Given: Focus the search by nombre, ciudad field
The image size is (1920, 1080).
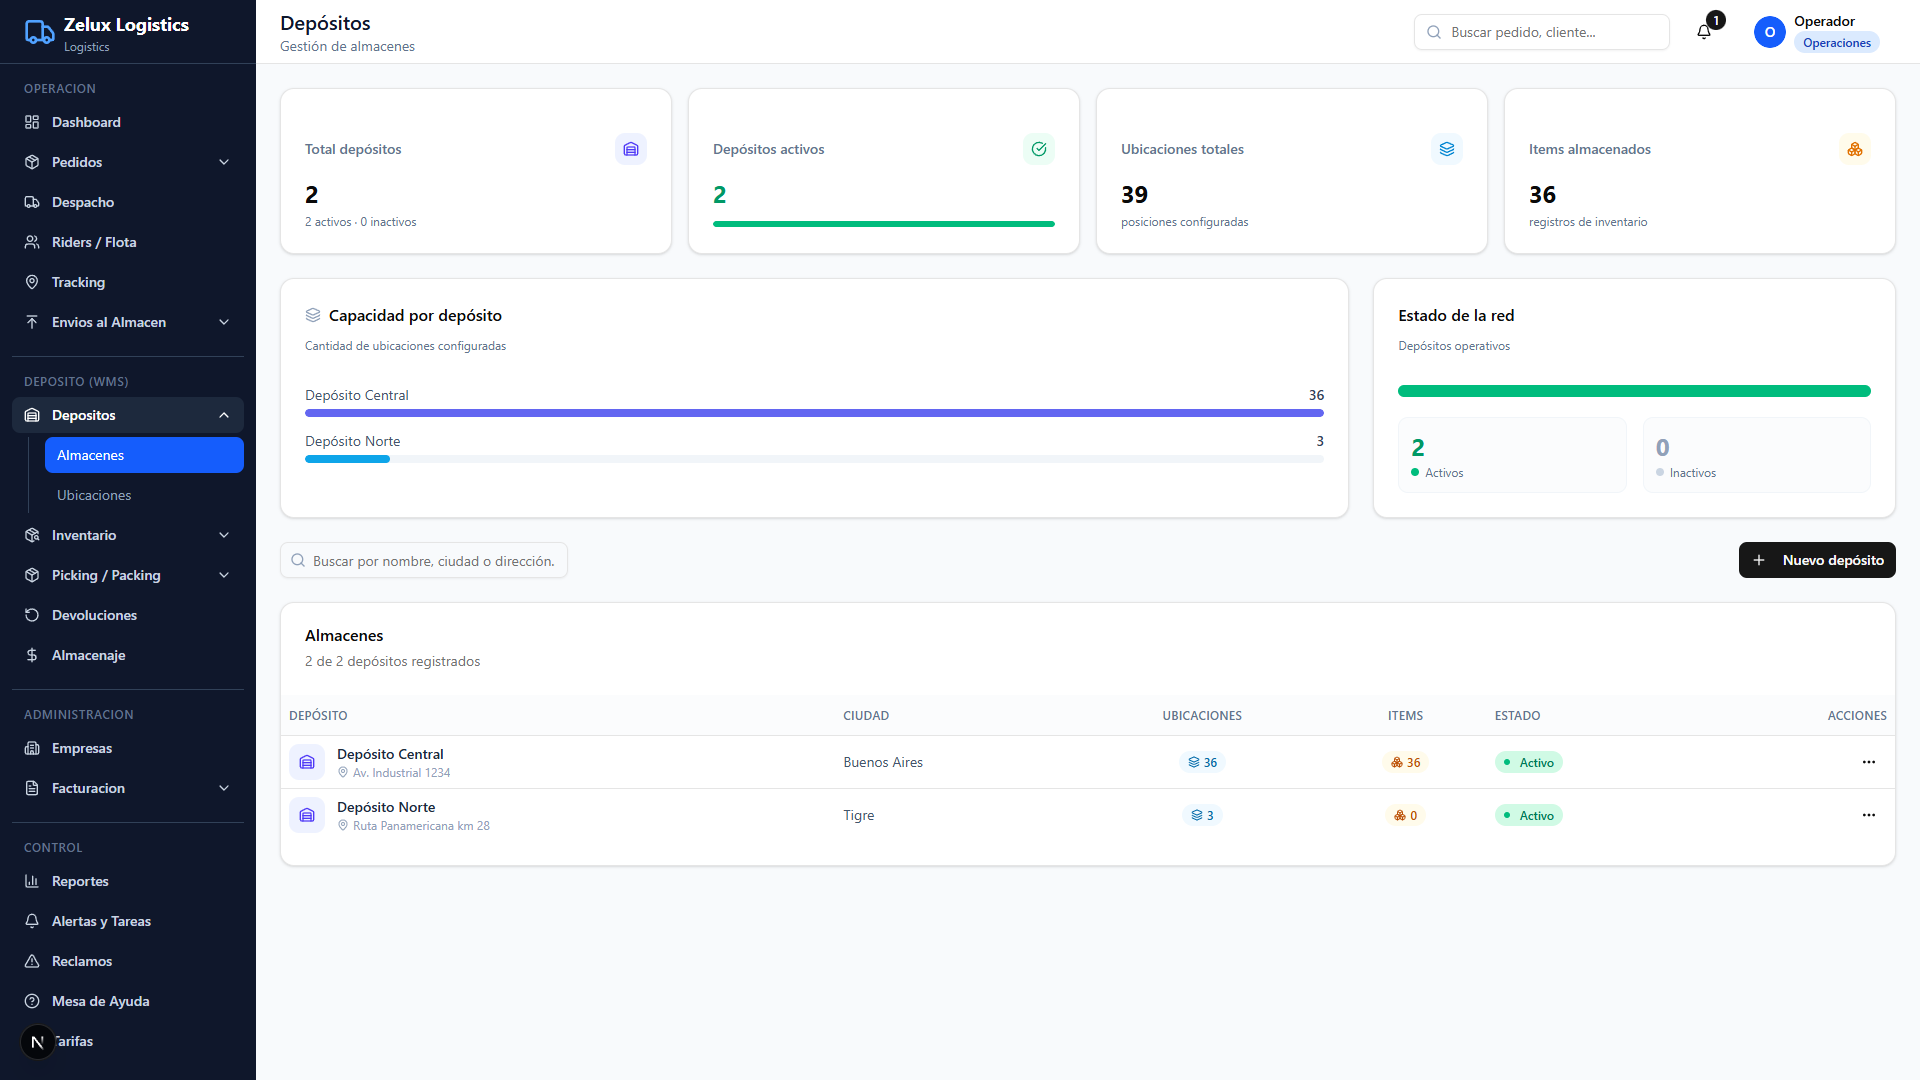Looking at the screenshot, I should pyautogui.click(x=424, y=560).
